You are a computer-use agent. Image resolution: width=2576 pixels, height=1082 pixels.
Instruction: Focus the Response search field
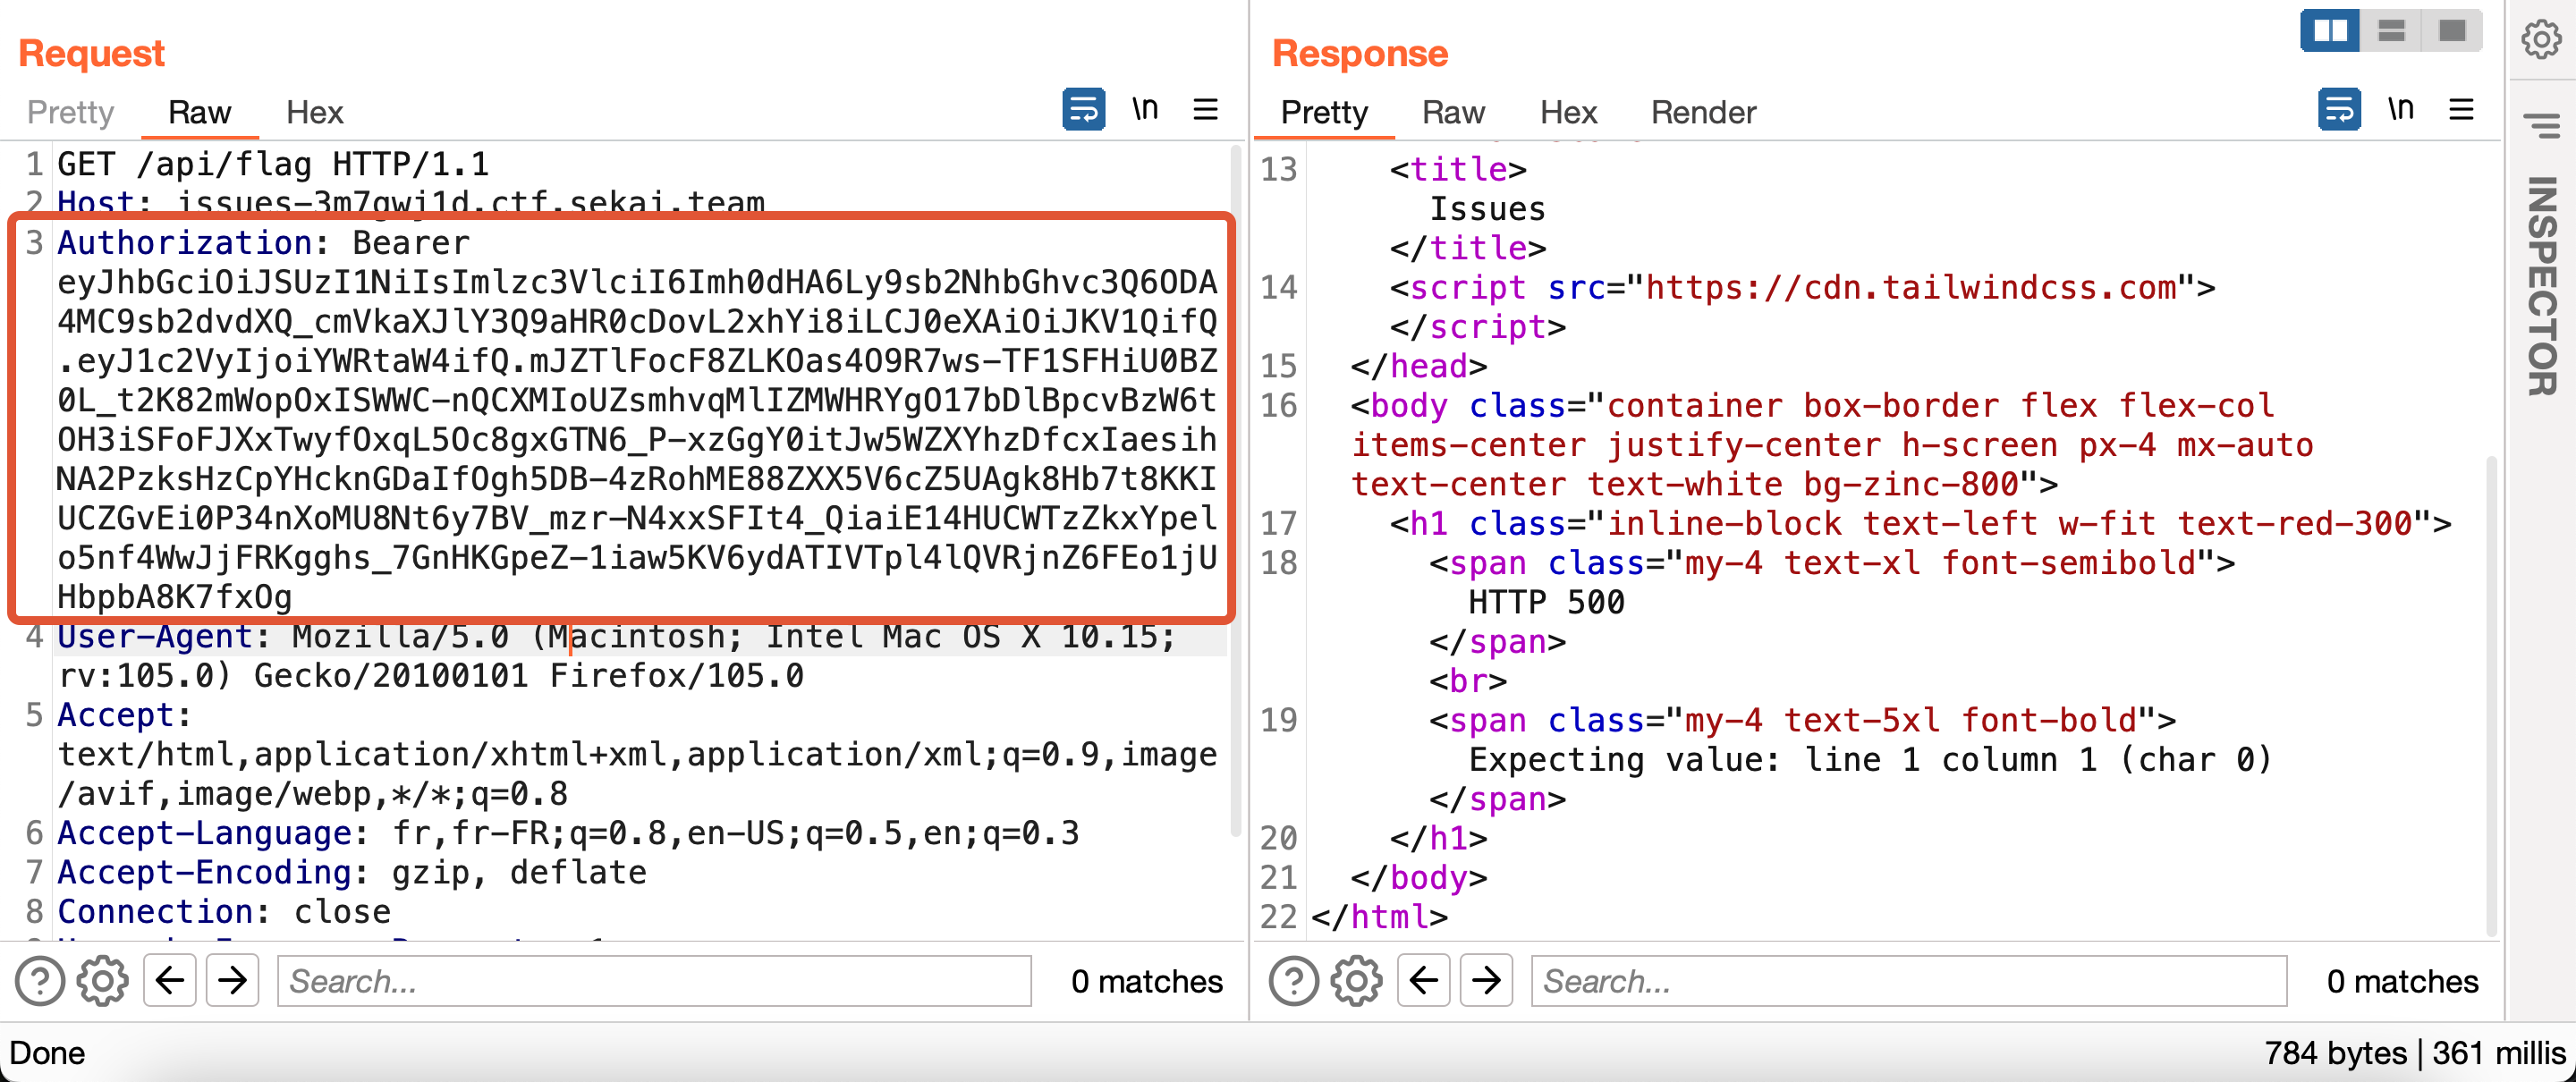point(1909,981)
